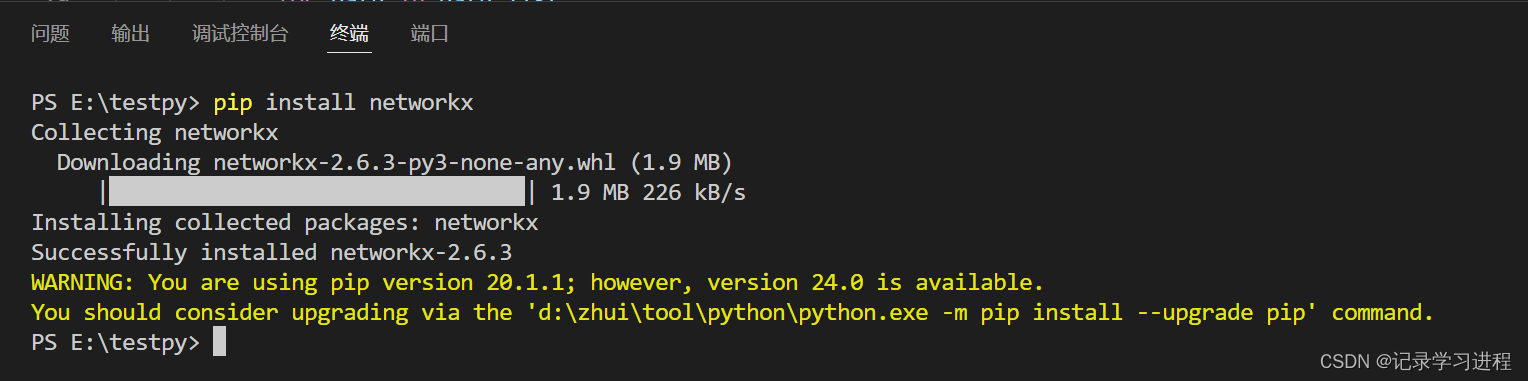The width and height of the screenshot is (1528, 381).
Task: Select the 终端 tab
Action: [x=349, y=34]
